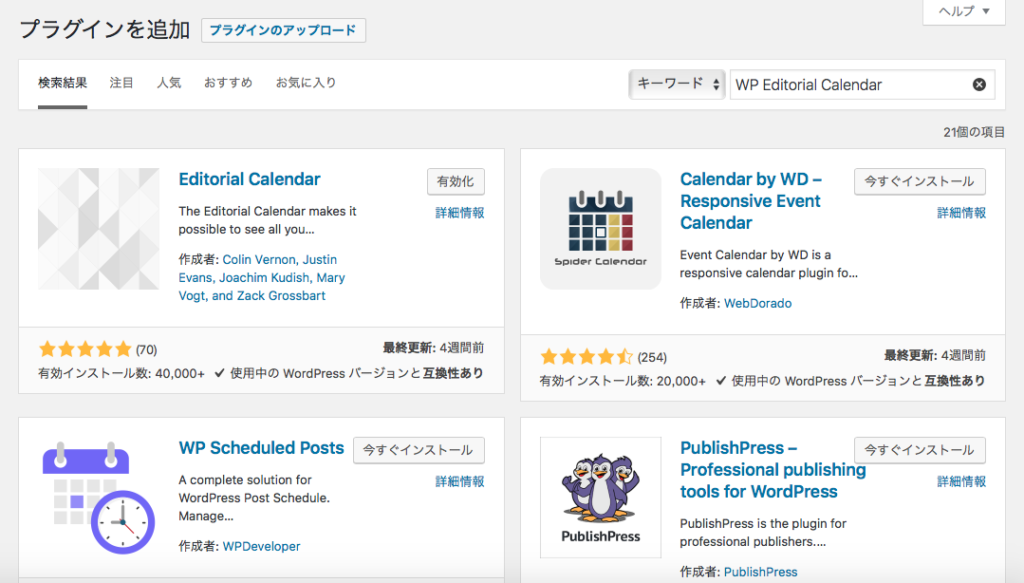Click the Event Calendar by WD description text
The height and width of the screenshot is (583, 1024).
pyautogui.click(x=769, y=264)
